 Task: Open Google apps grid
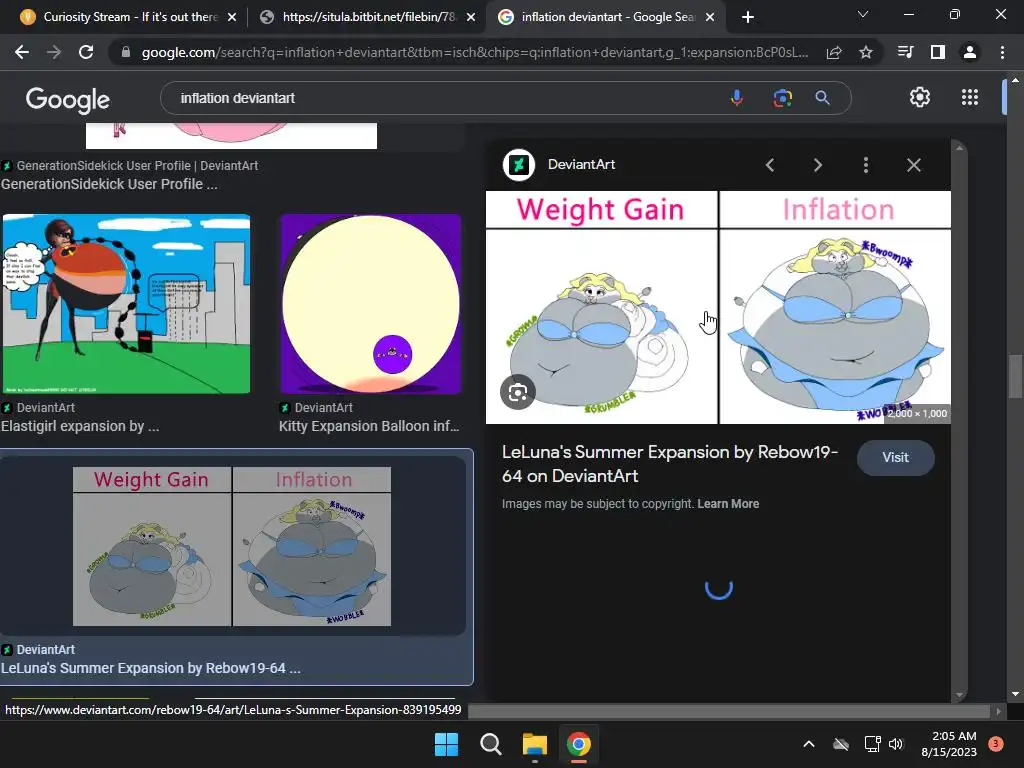[970, 97]
